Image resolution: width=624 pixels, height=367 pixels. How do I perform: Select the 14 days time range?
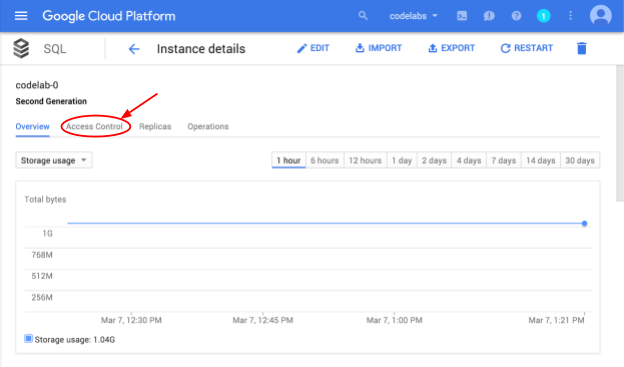540,160
